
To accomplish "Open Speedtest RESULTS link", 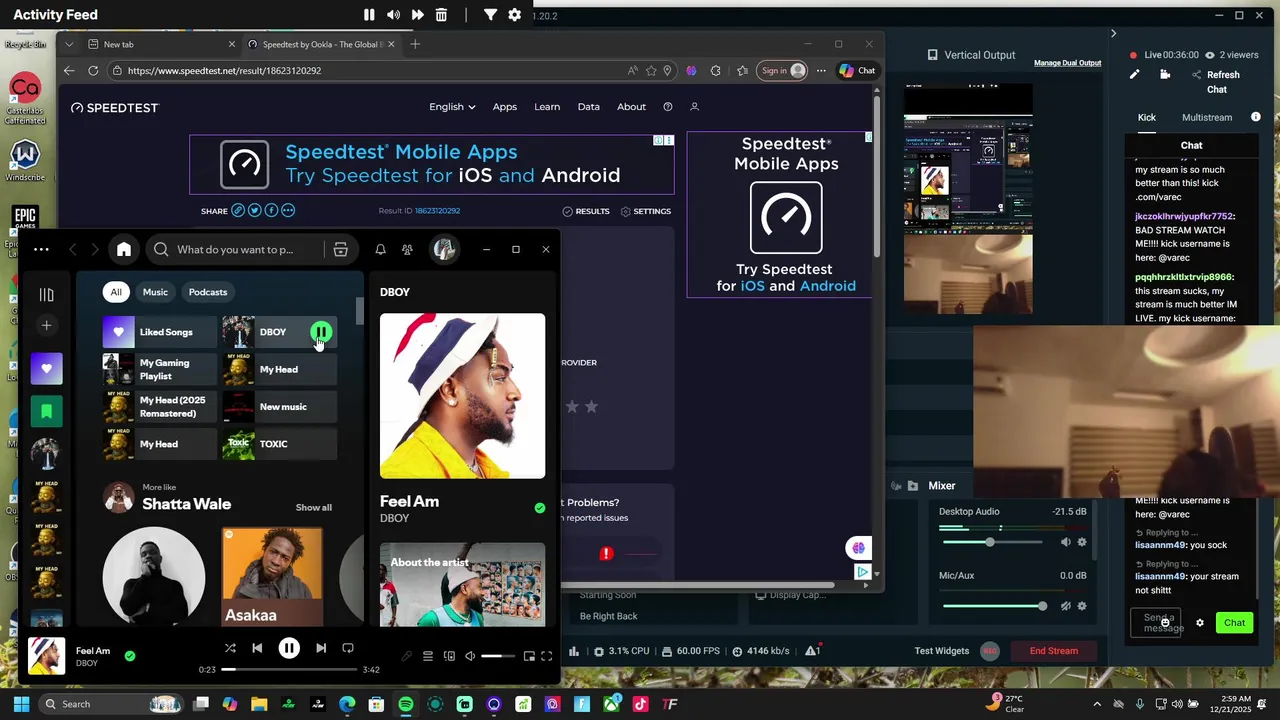I will [x=586, y=211].
